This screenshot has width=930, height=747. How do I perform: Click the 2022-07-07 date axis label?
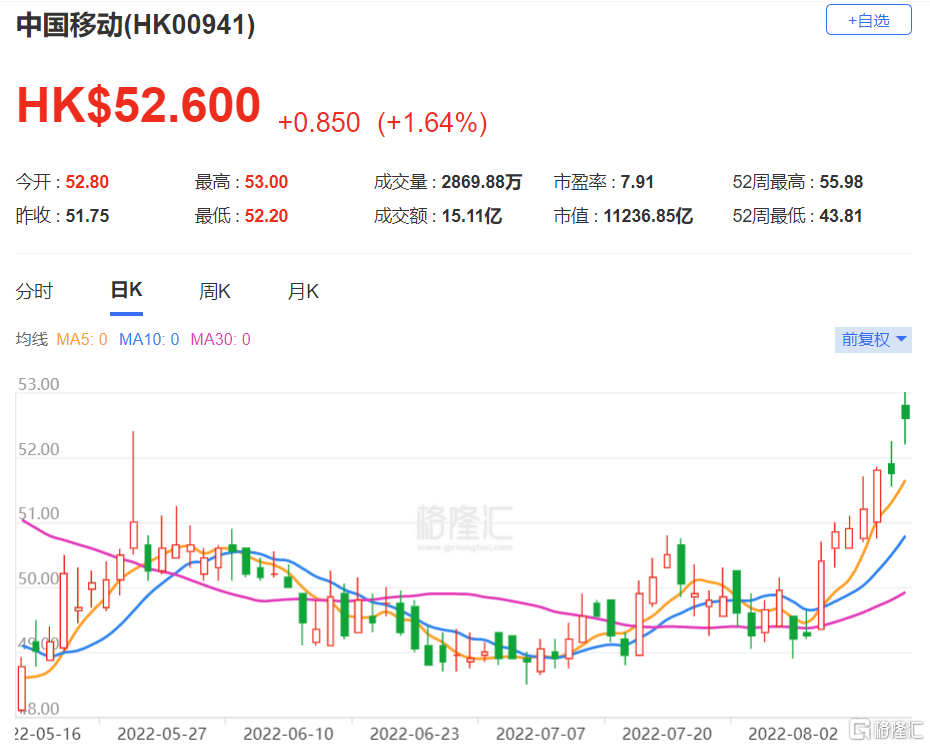pos(541,733)
